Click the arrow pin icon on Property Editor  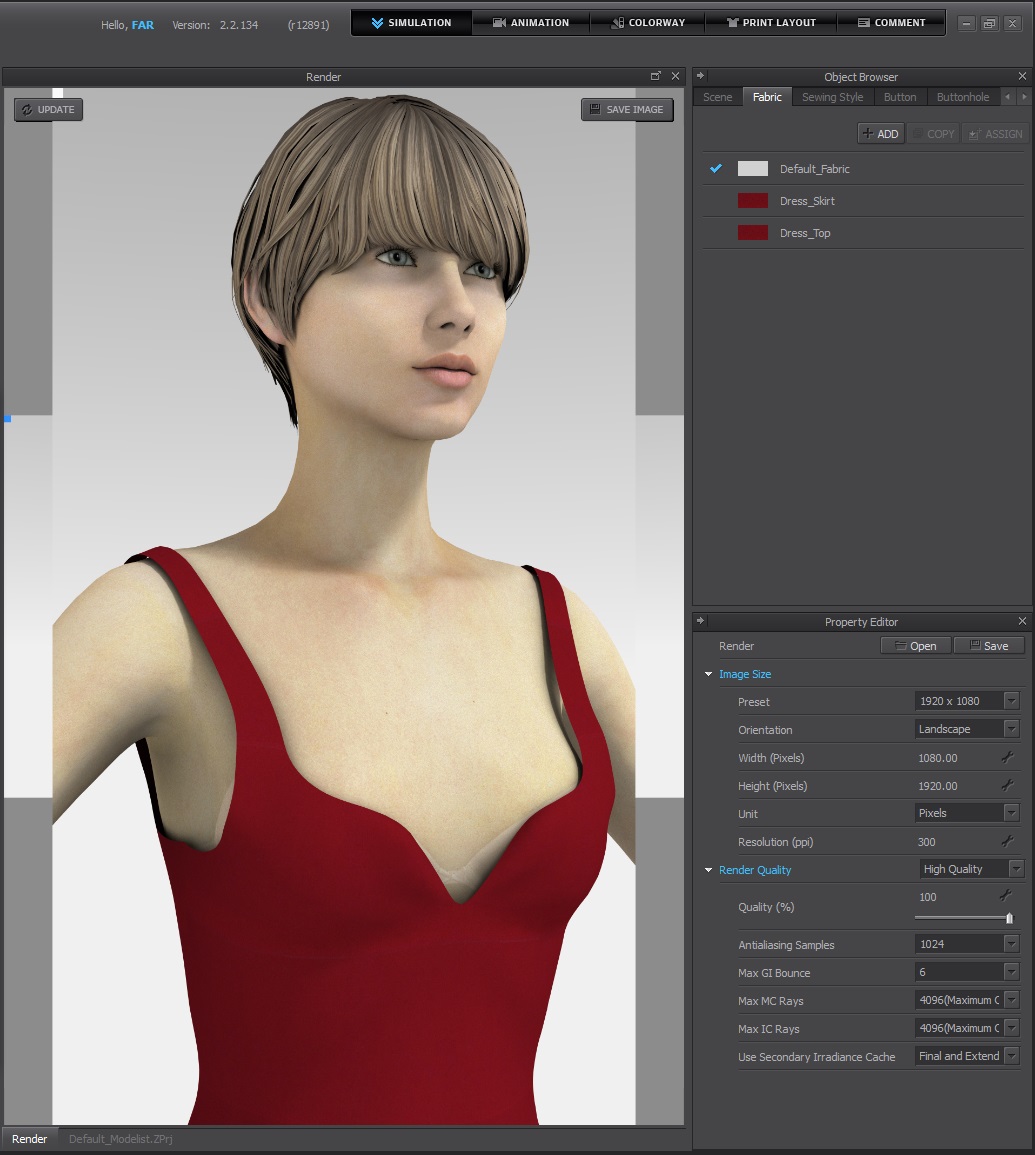pos(700,621)
